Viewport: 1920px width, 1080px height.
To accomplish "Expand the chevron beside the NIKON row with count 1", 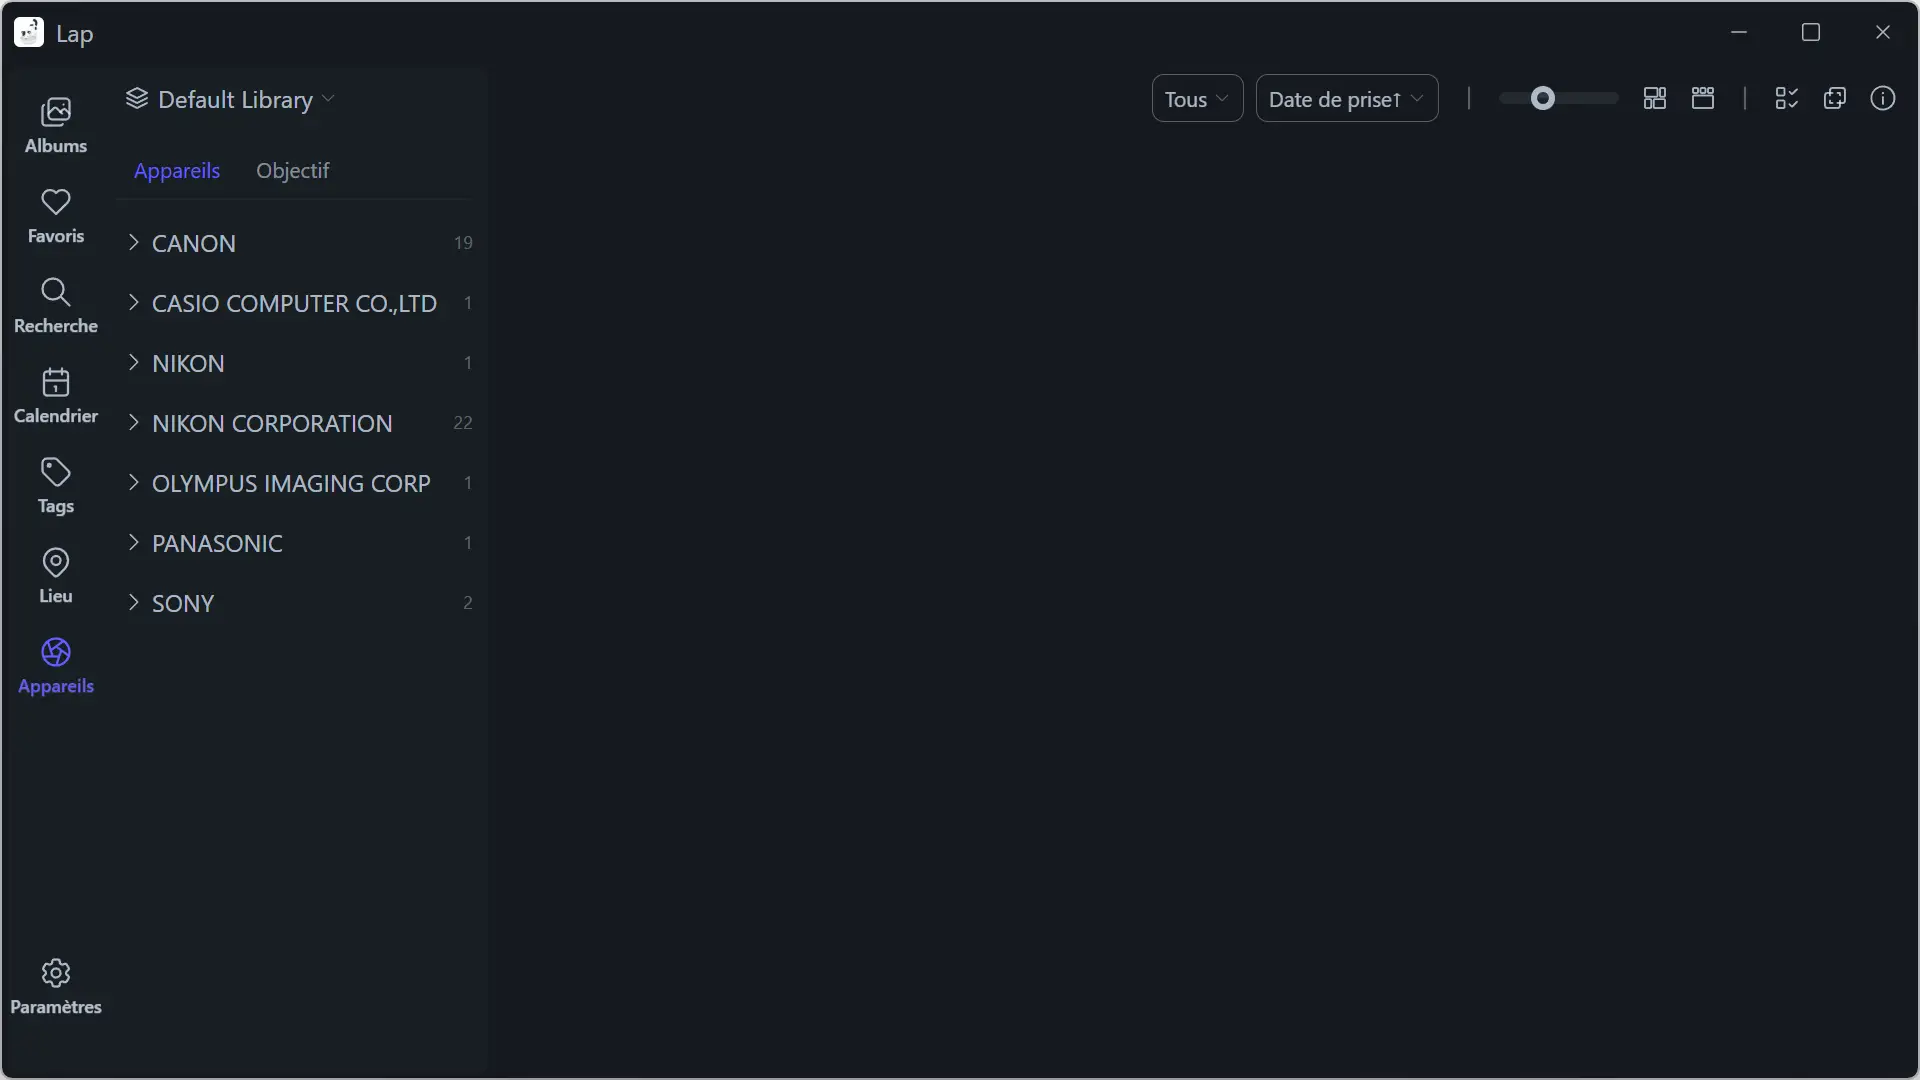I will [134, 363].
